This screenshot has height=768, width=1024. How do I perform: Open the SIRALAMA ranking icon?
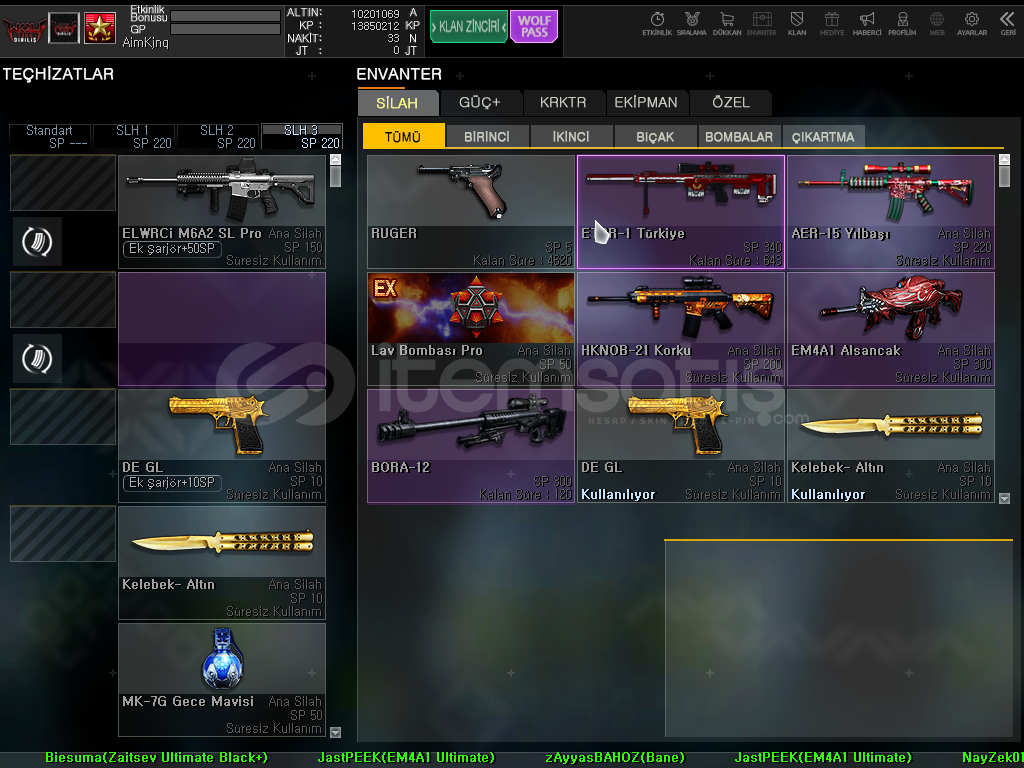(692, 24)
